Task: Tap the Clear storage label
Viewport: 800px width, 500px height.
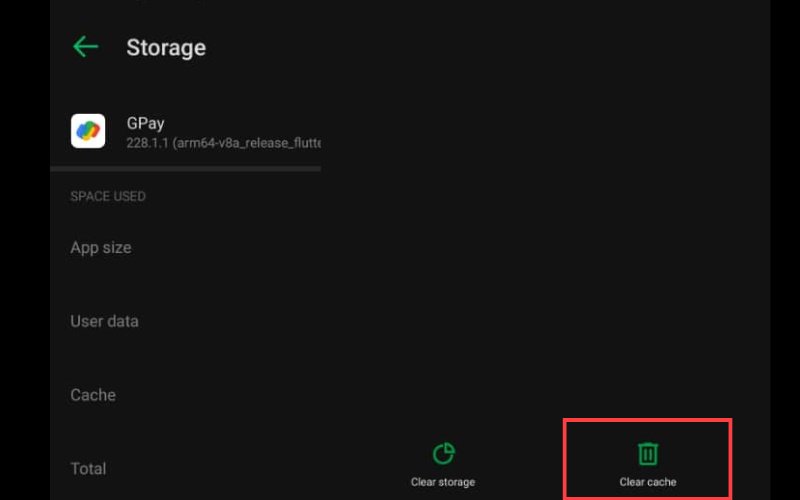Action: point(443,482)
